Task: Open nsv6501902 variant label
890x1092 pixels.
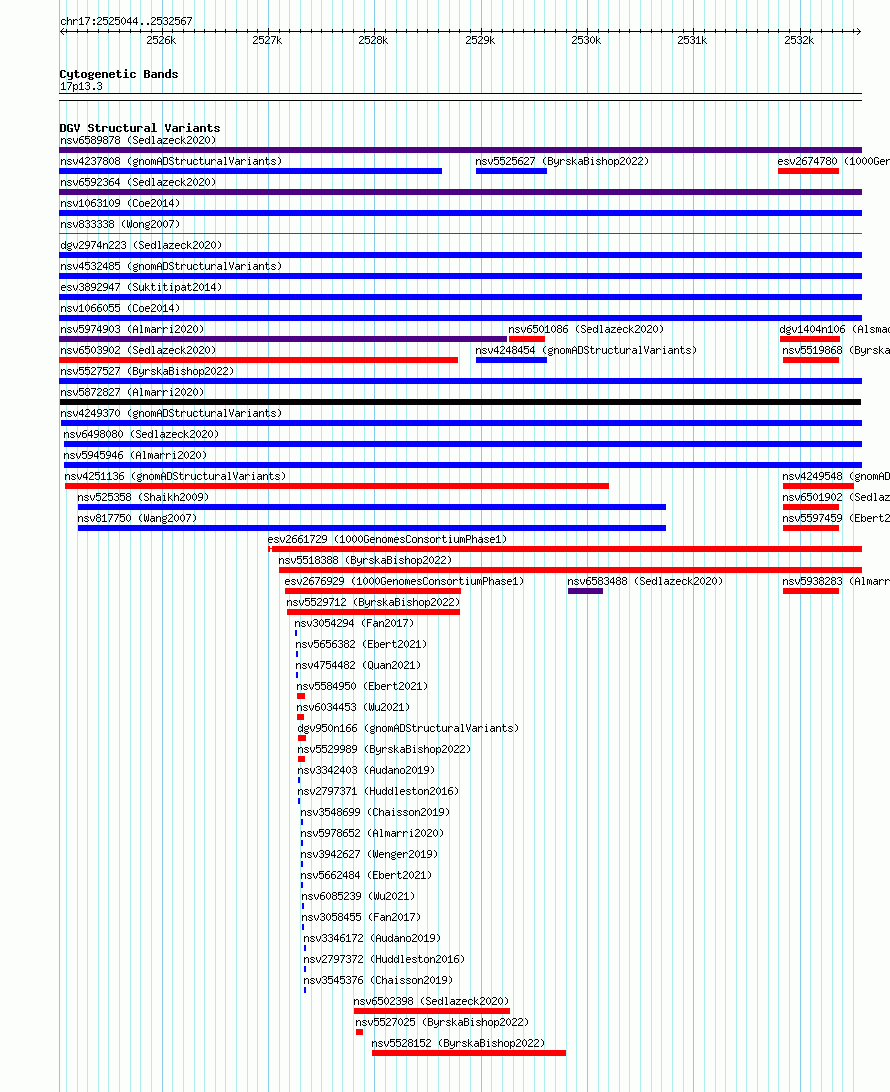Action: click(x=836, y=497)
